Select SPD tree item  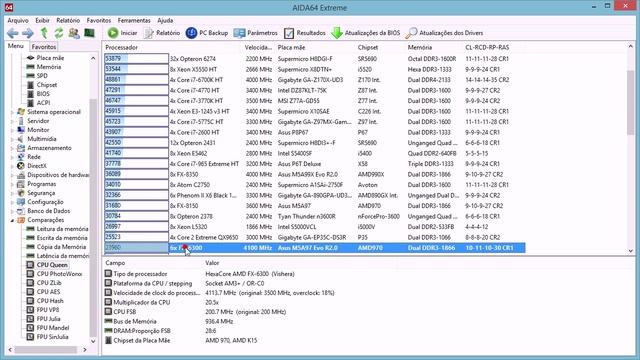(42, 76)
